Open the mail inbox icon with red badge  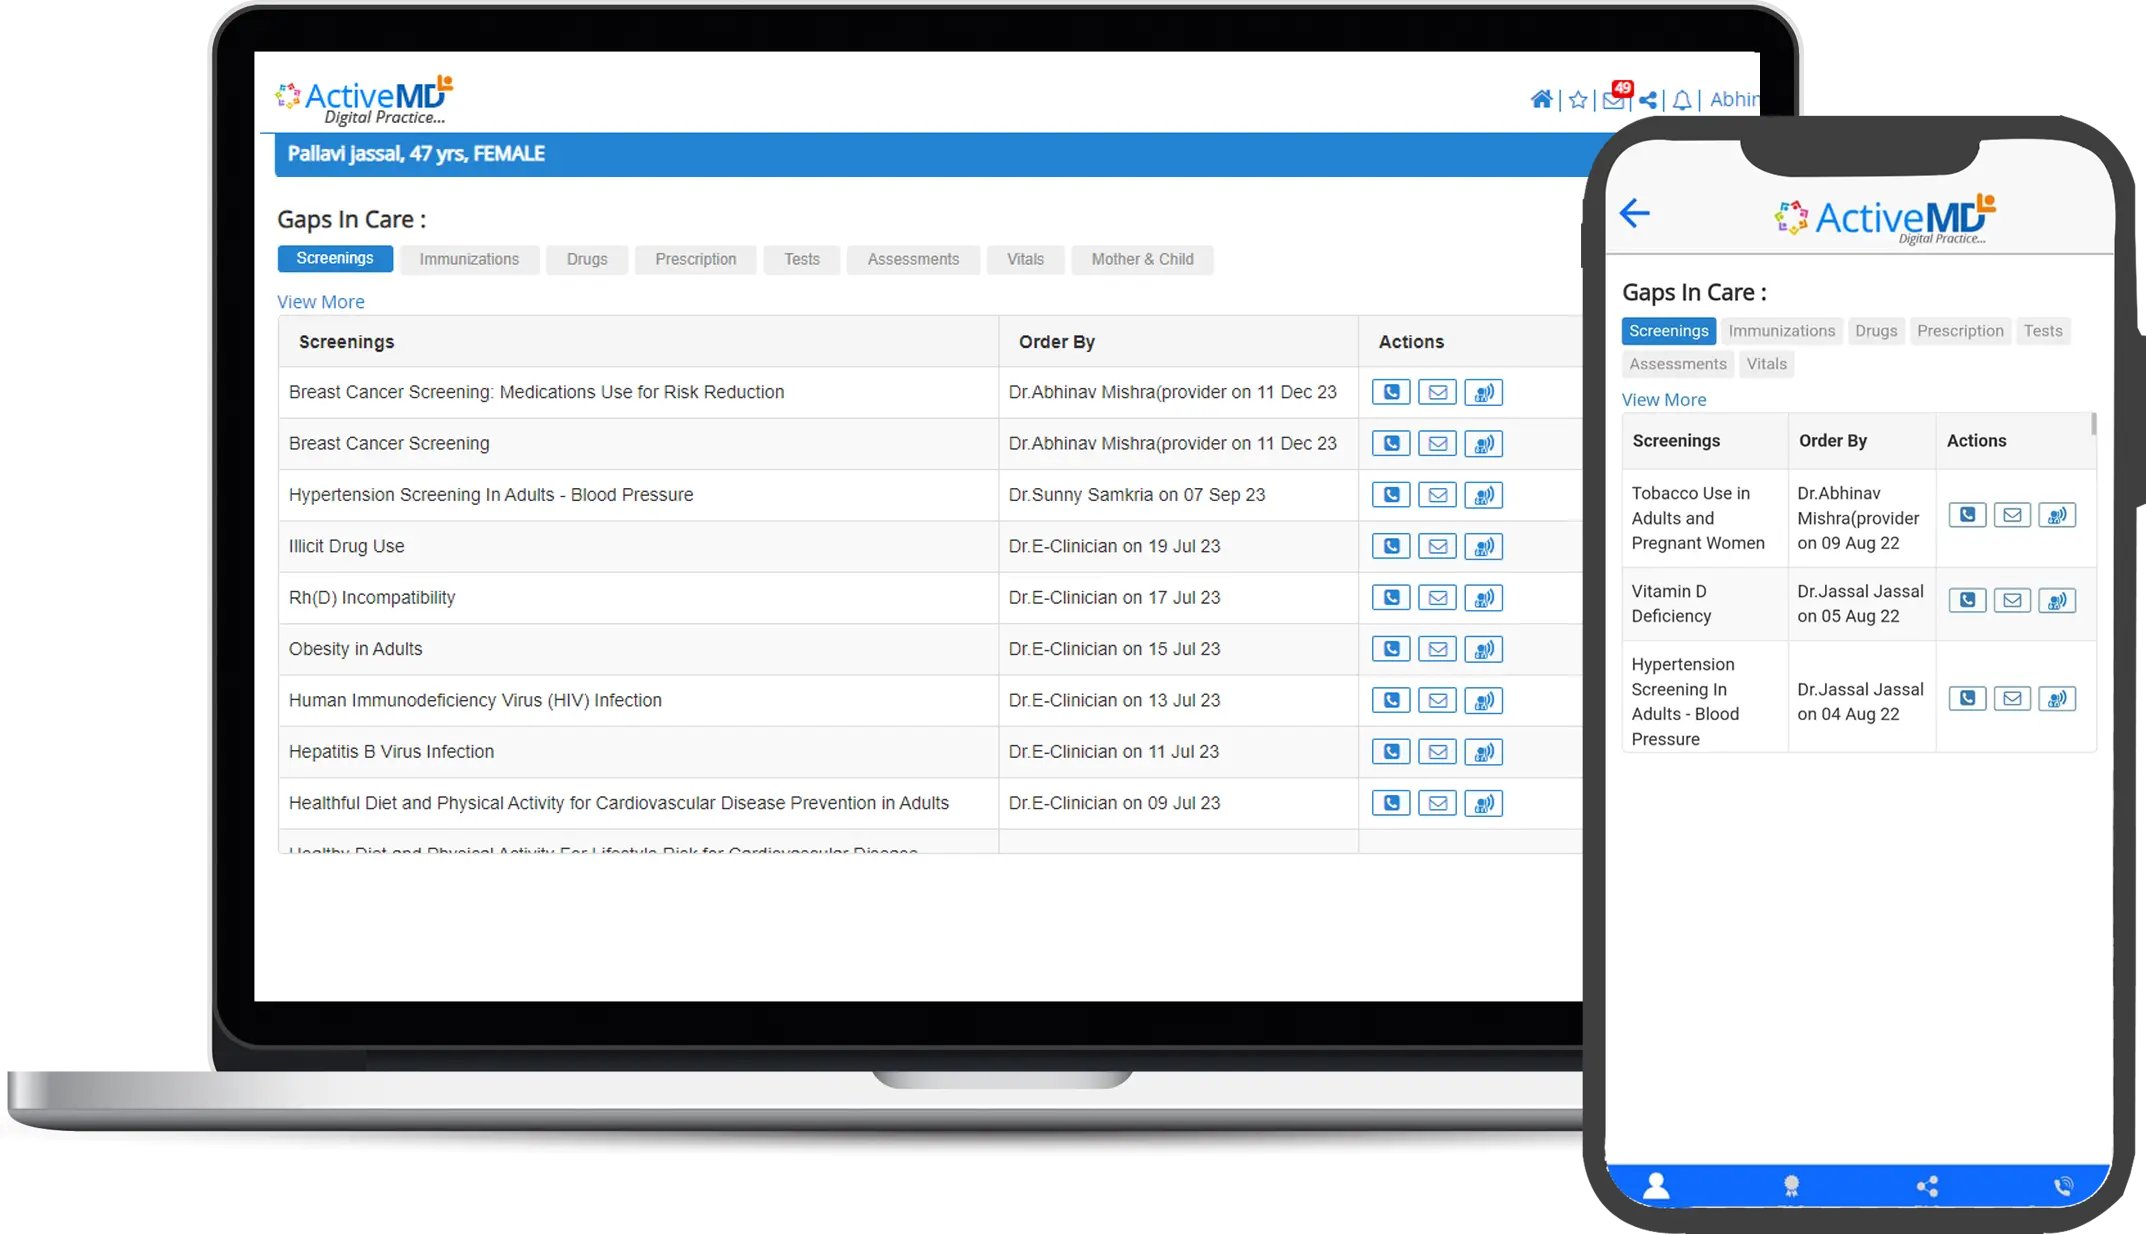coord(1614,100)
